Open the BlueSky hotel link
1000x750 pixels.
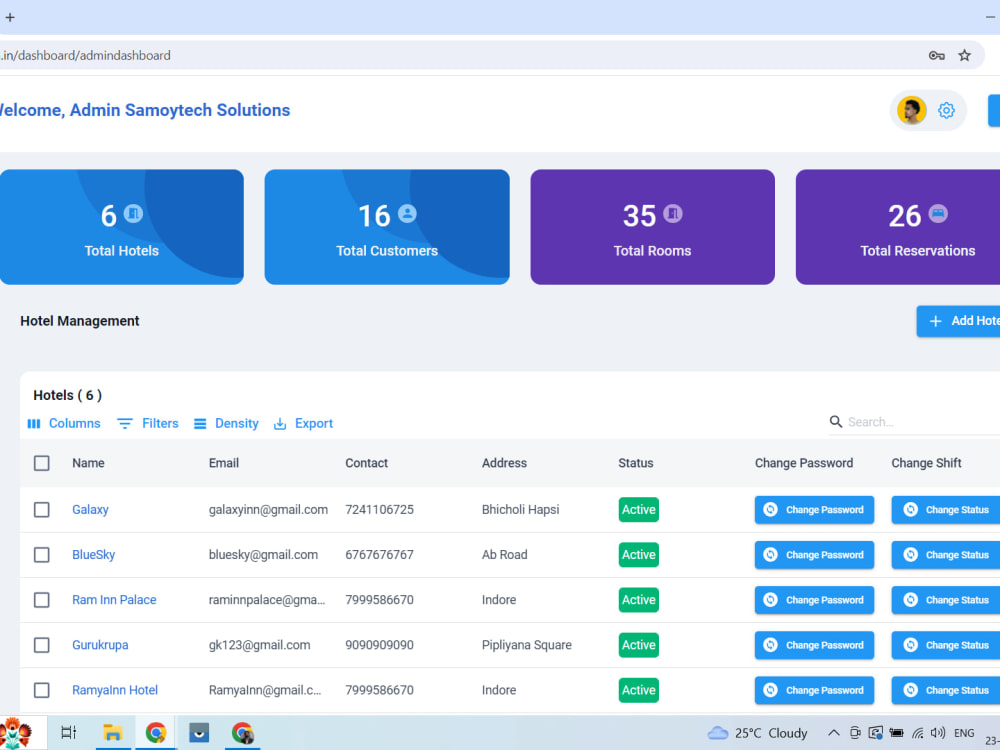pos(94,555)
